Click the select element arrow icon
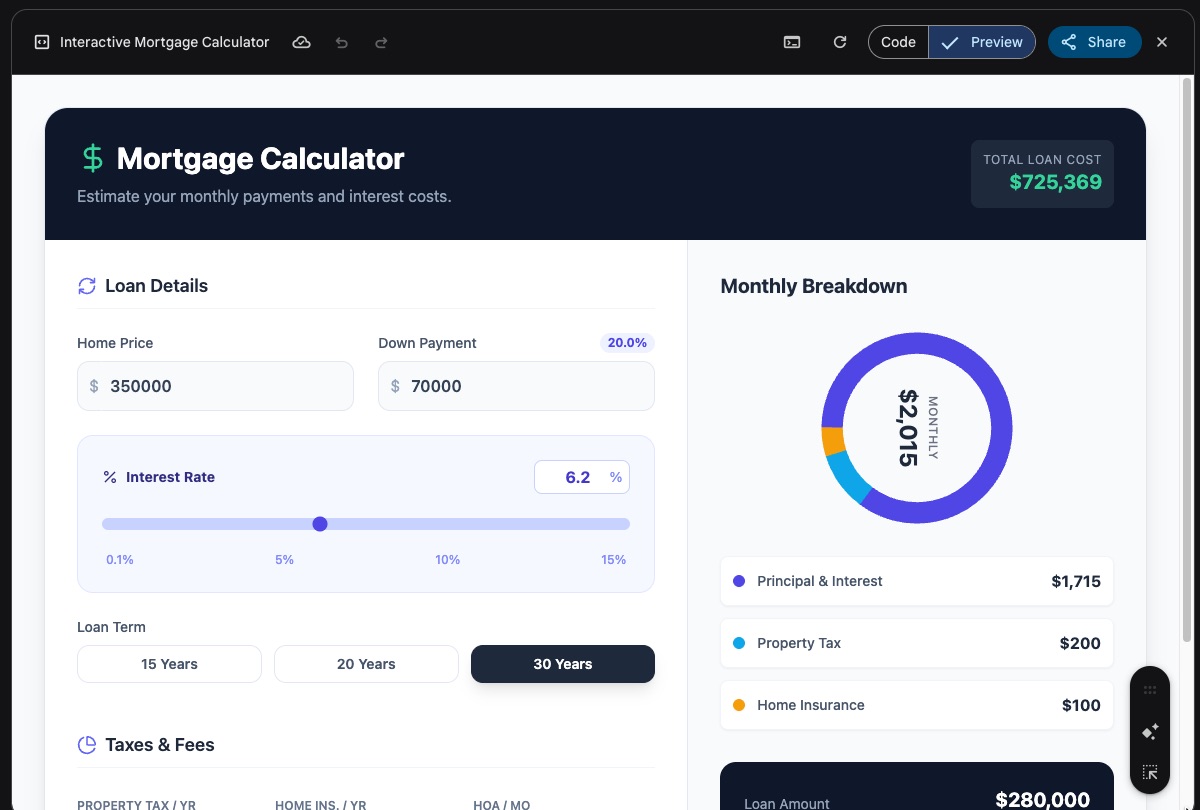This screenshot has height=810, width=1200. pyautogui.click(x=1150, y=773)
